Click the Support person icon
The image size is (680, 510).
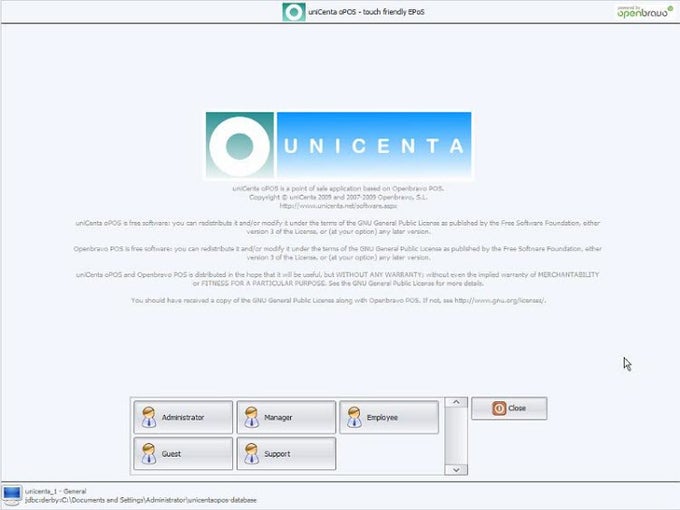[x=252, y=454]
